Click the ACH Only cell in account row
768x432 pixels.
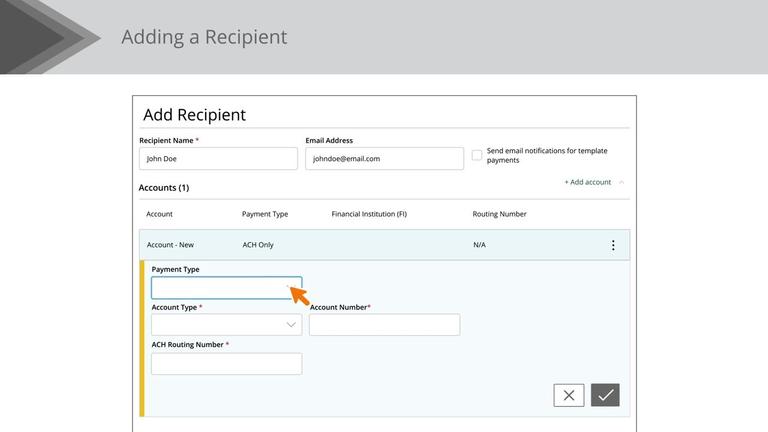click(258, 245)
